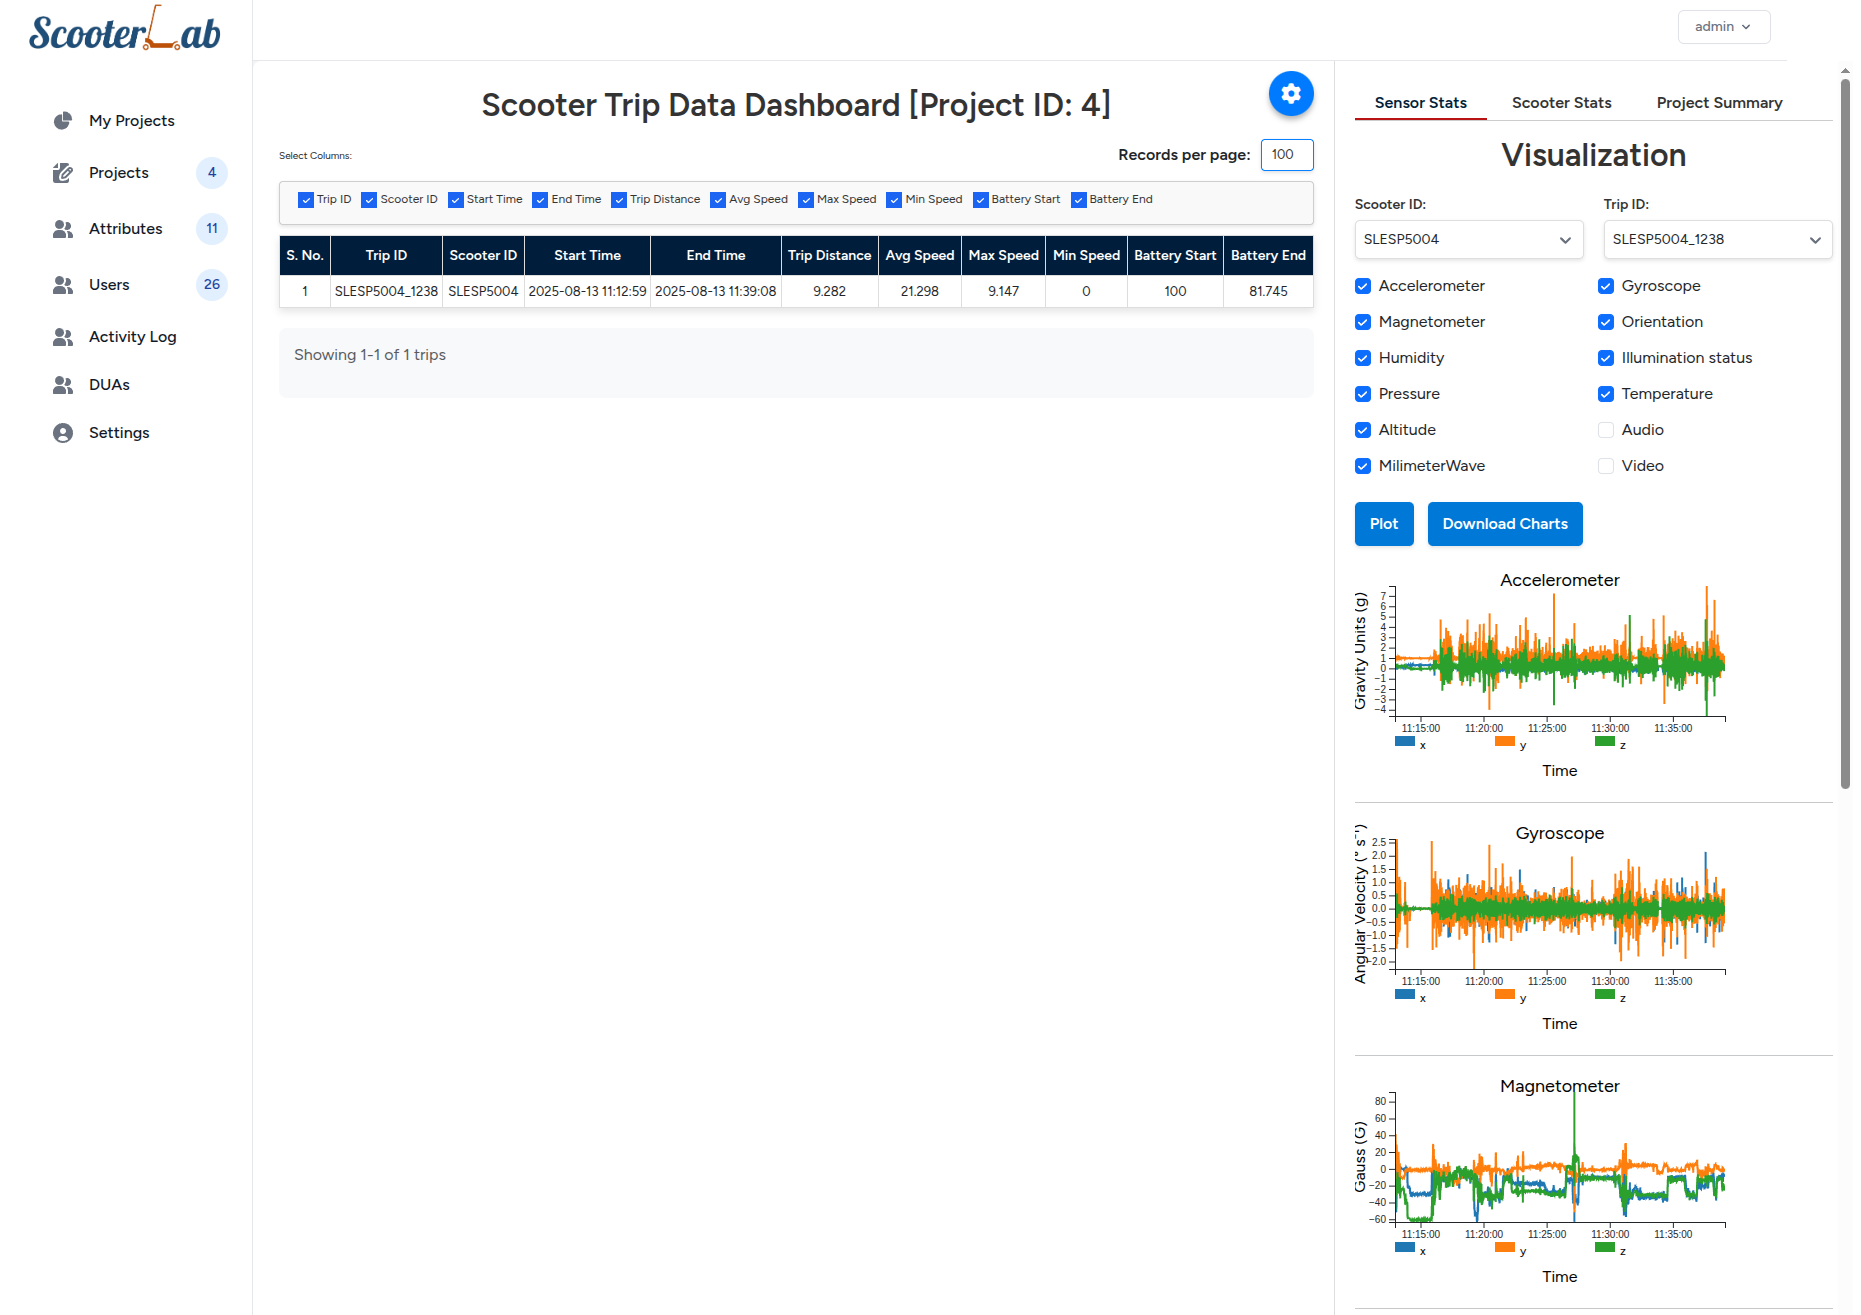Click the Users people icon
This screenshot has height=1315, width=1861.
[x=63, y=285]
